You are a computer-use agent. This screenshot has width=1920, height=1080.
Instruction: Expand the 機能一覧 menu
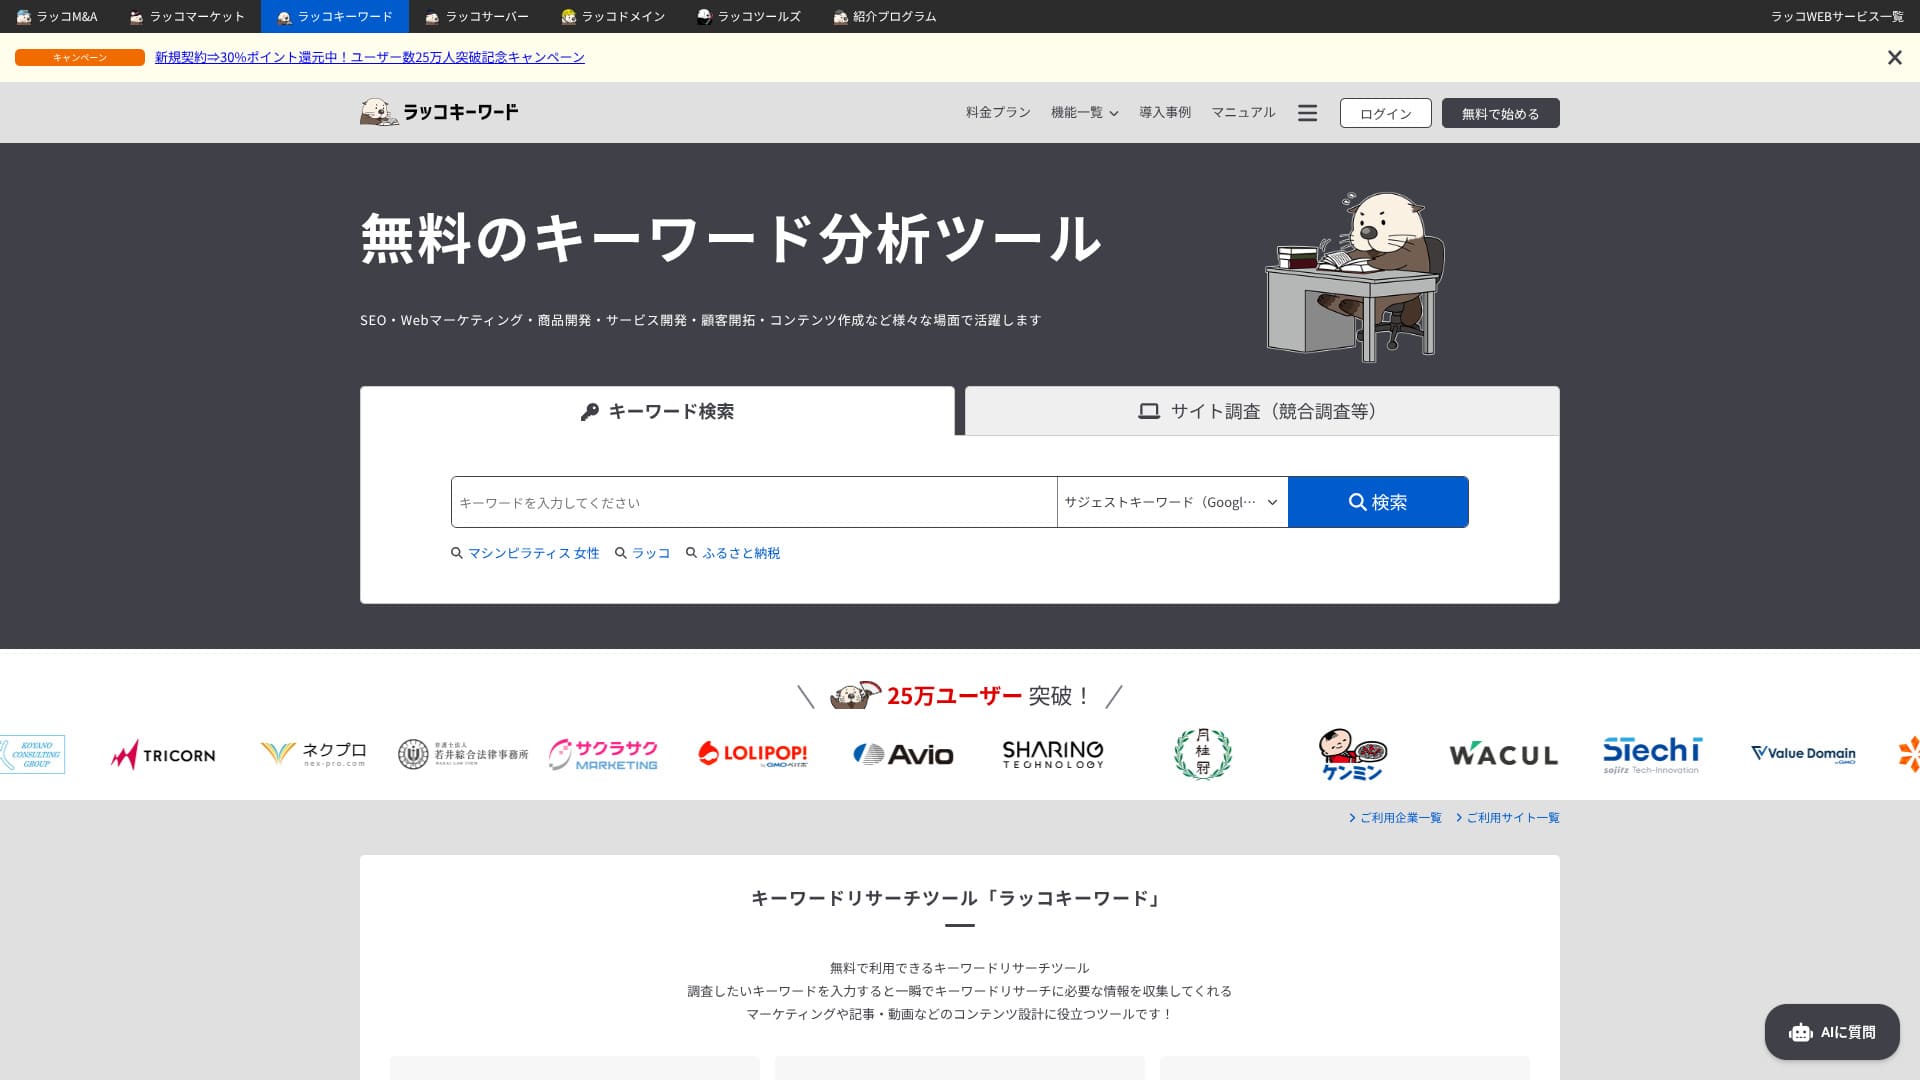(1084, 113)
